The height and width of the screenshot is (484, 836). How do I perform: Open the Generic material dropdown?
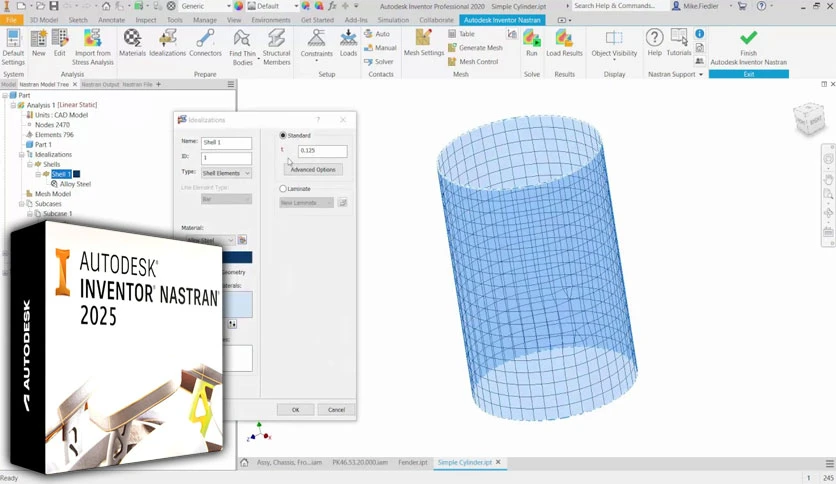tap(207, 6)
